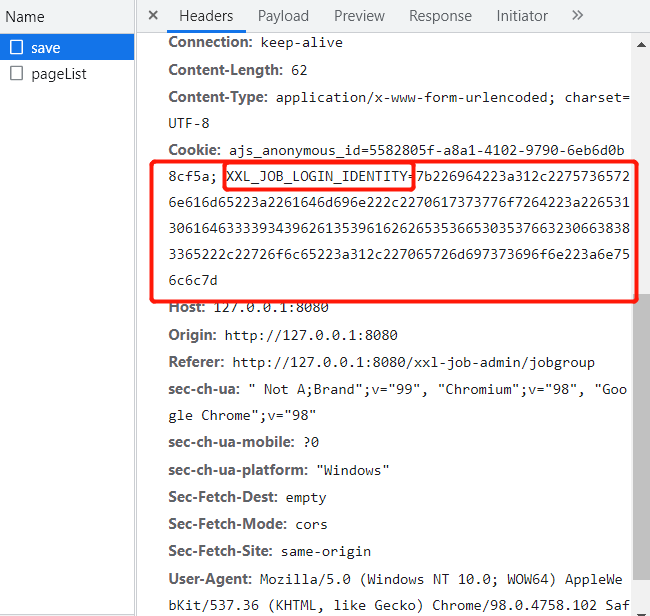Click the Origin header value
The image size is (650, 616).
click(311, 335)
